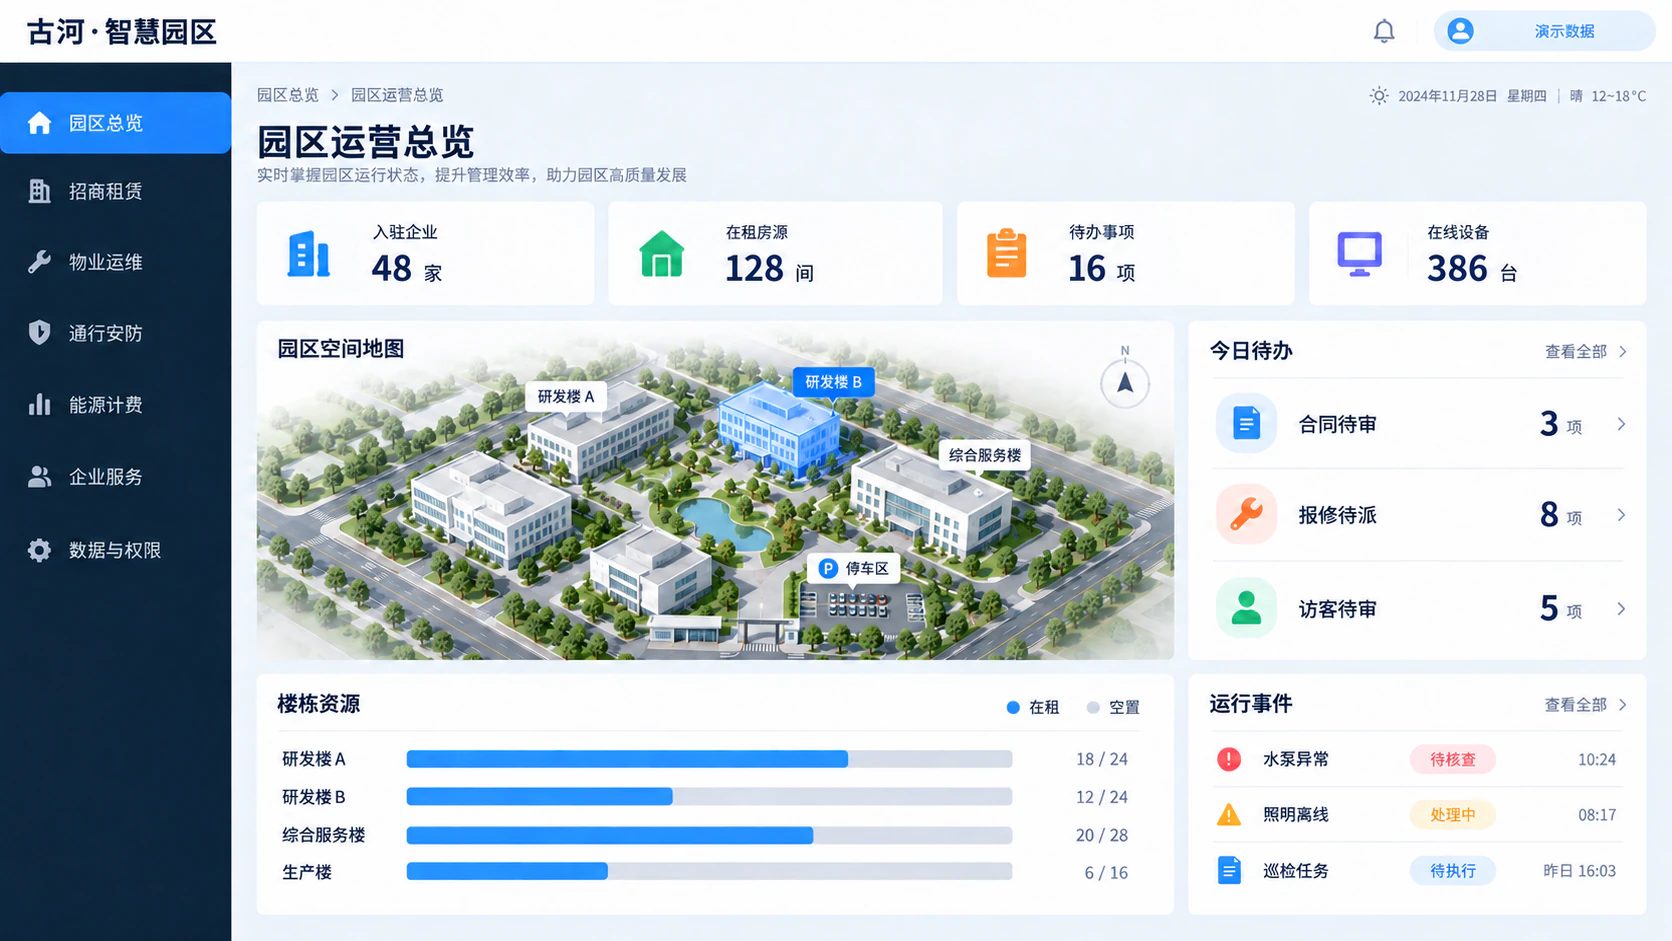Click the 生产楼 occupancy bar
The height and width of the screenshot is (941, 1672).
tap(709, 872)
